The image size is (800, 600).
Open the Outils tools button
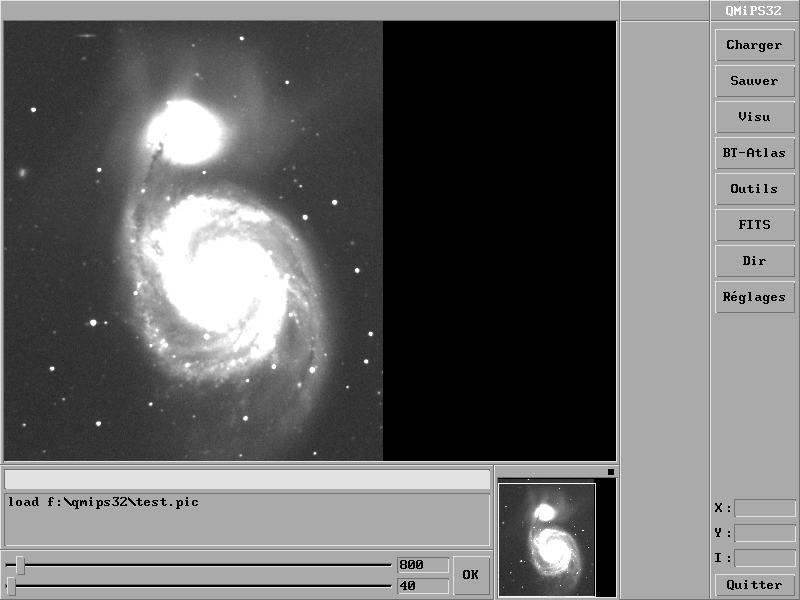tap(754, 189)
